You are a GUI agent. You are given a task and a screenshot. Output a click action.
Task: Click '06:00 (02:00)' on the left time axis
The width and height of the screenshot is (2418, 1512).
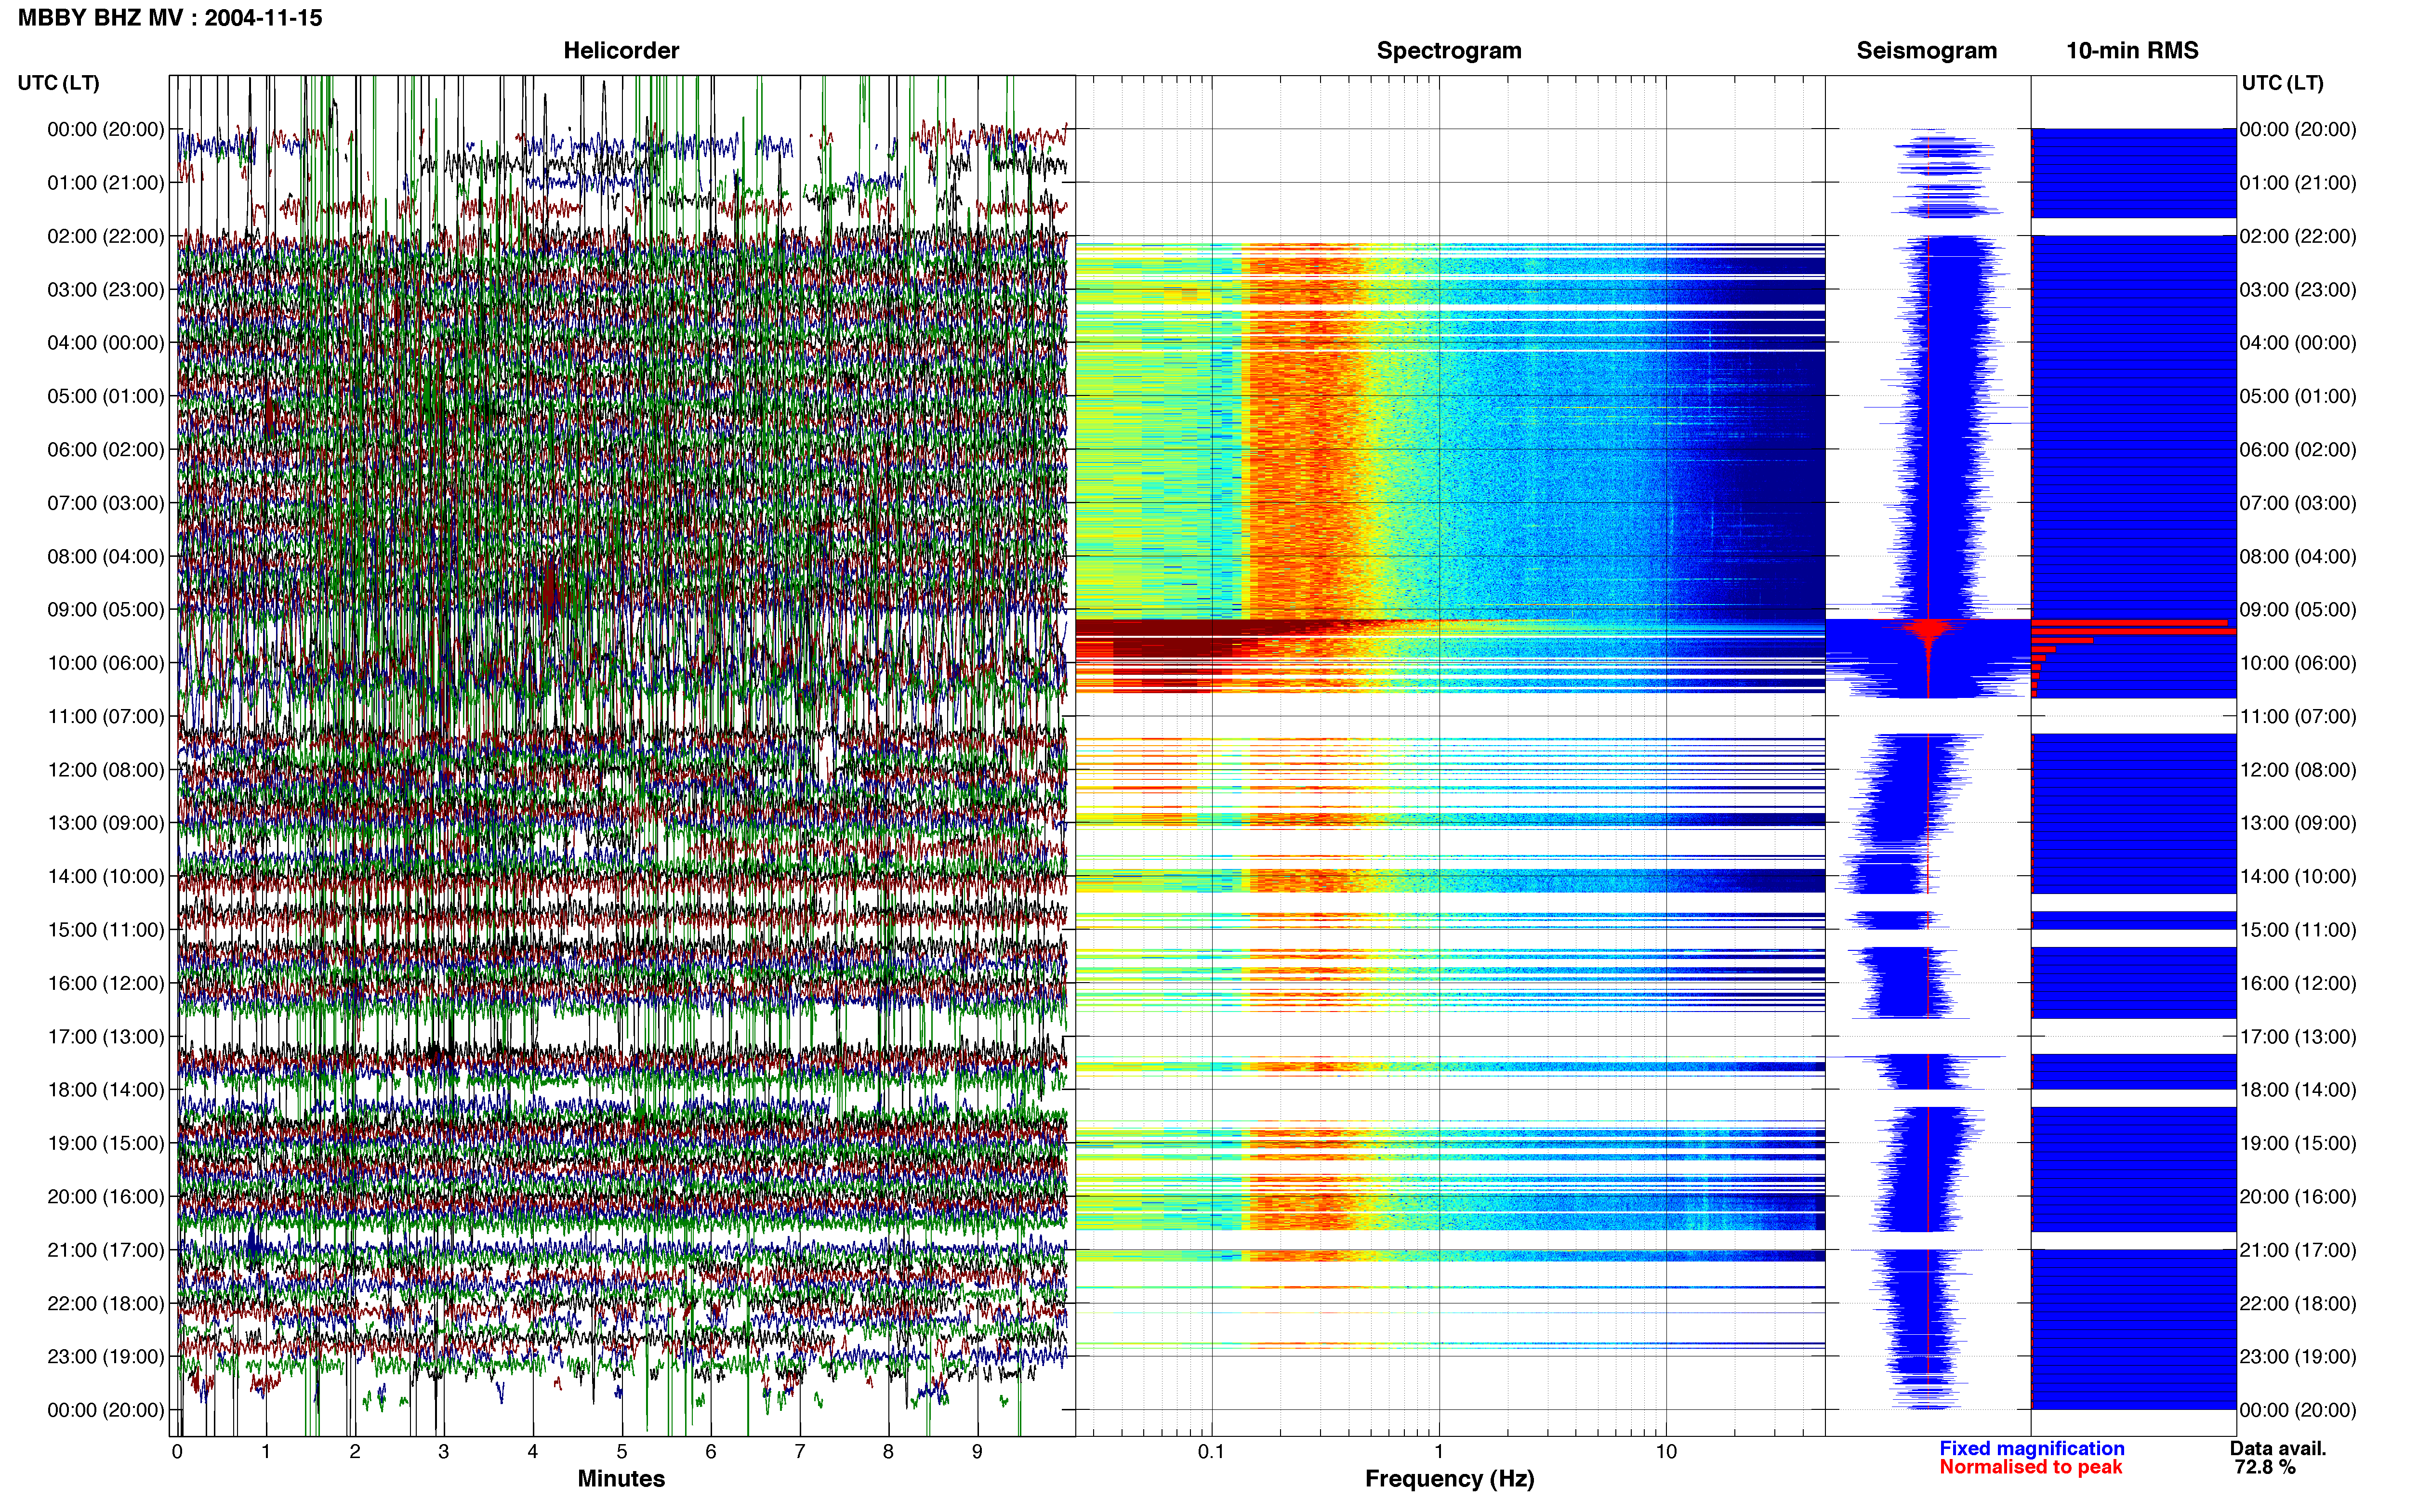(106, 450)
